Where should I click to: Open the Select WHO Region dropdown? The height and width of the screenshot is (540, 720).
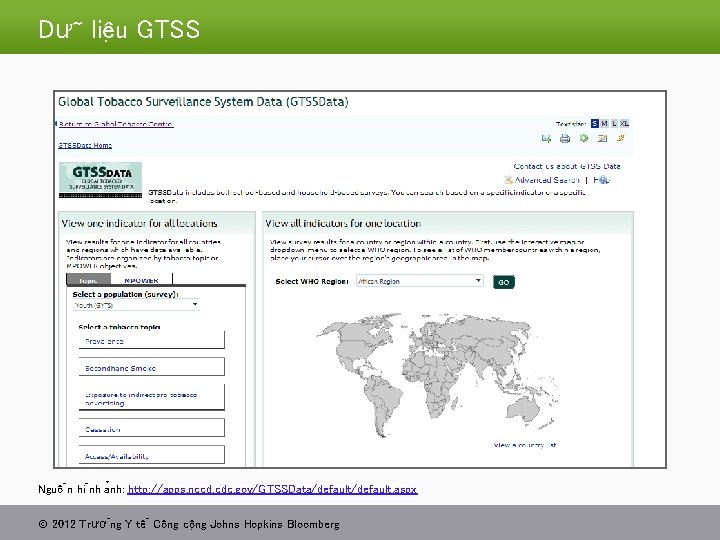420,281
